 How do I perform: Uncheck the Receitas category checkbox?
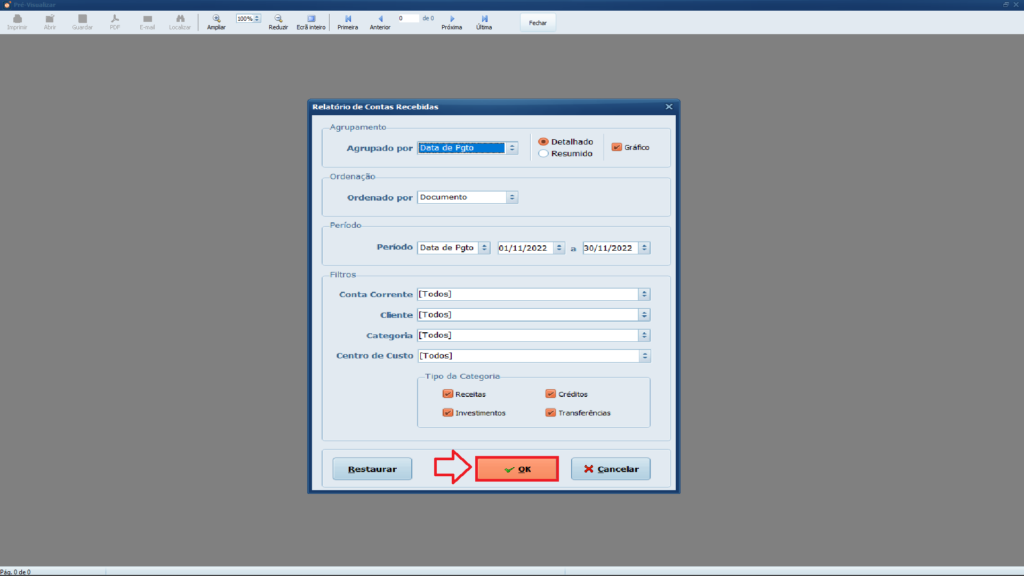coord(448,394)
